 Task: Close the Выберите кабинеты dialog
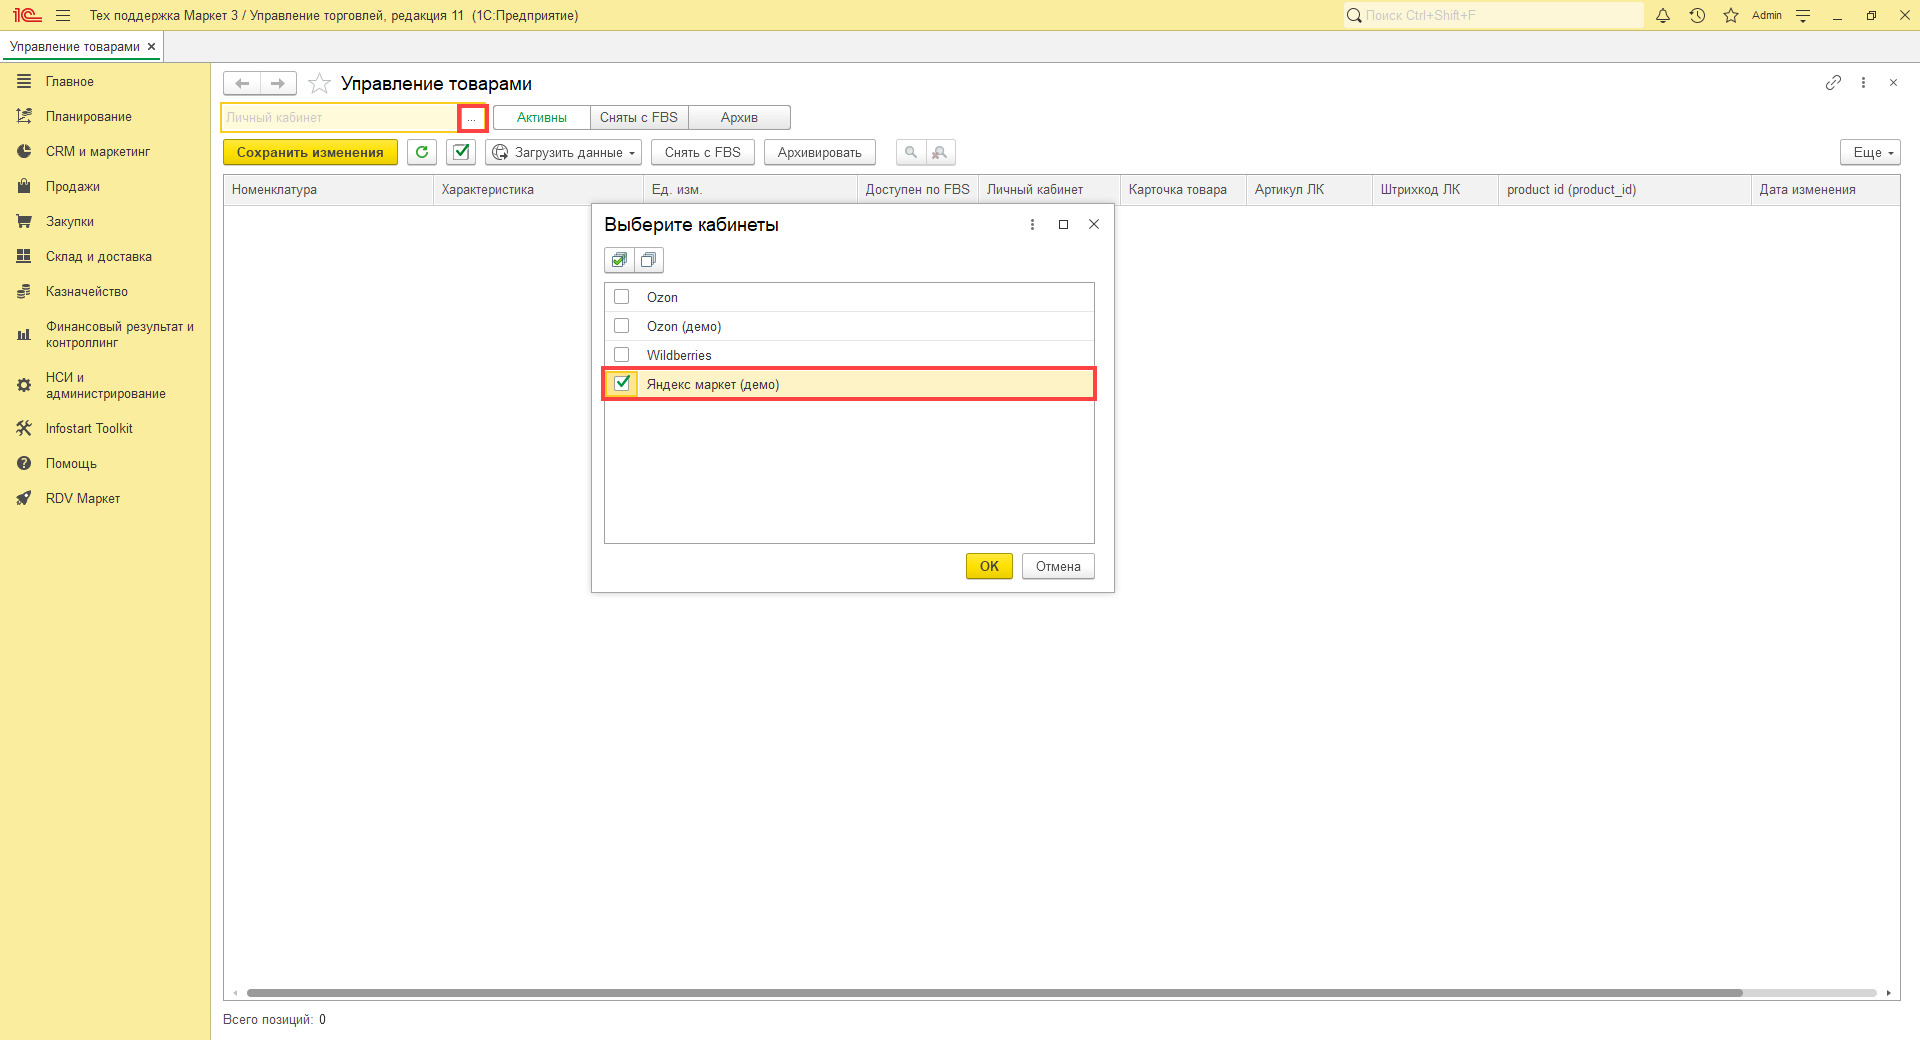tap(1094, 225)
